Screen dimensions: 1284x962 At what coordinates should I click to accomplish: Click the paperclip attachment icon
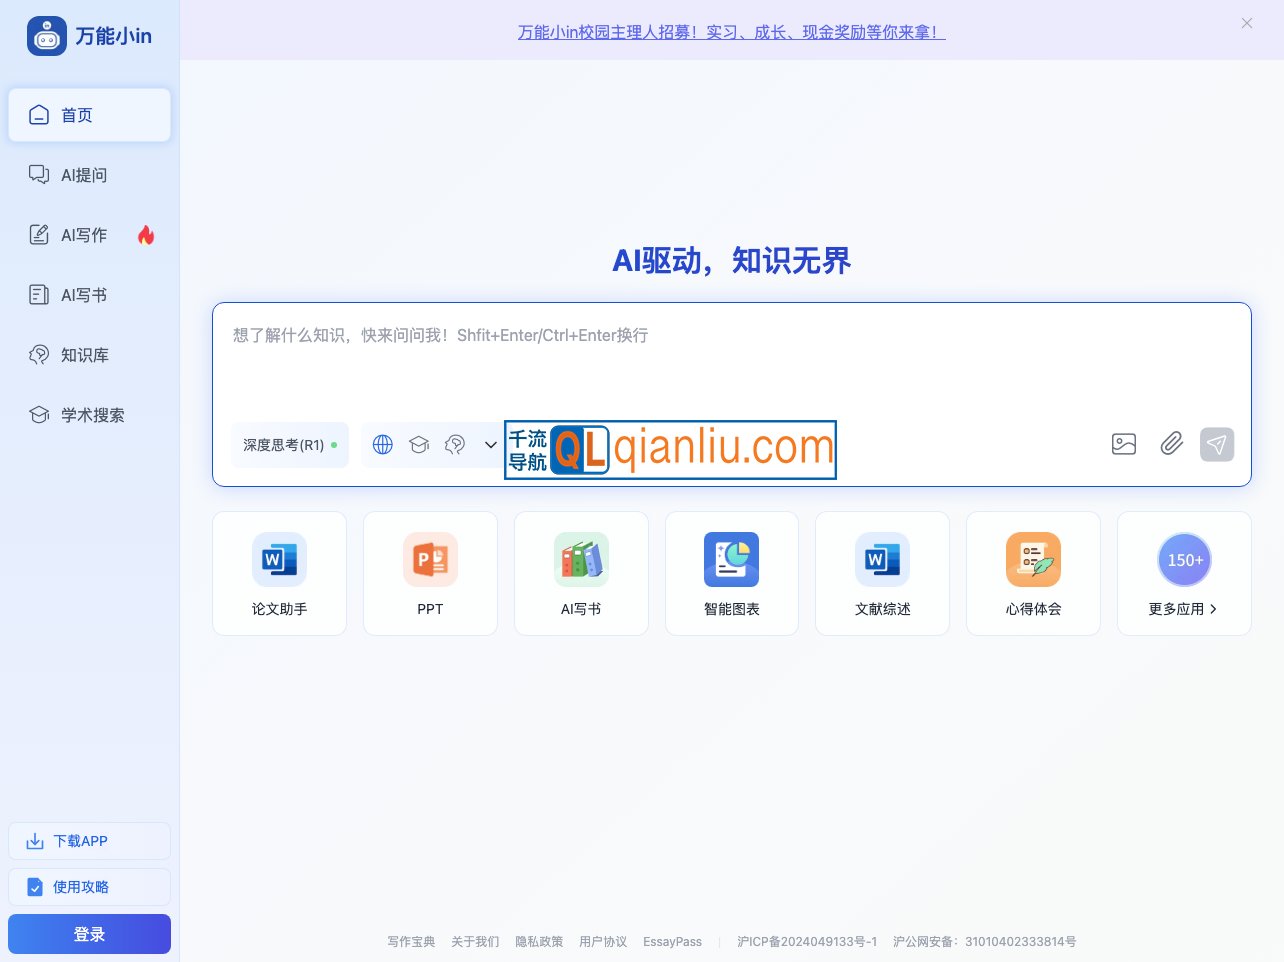point(1171,444)
